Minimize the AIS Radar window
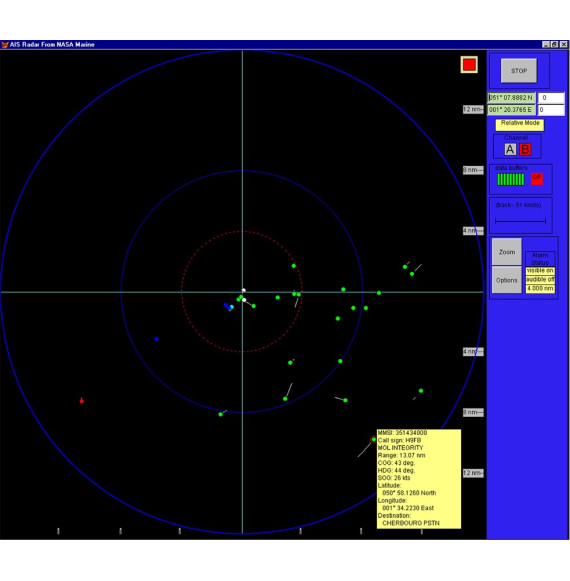Viewport: 570px width, 581px height. (546, 44)
